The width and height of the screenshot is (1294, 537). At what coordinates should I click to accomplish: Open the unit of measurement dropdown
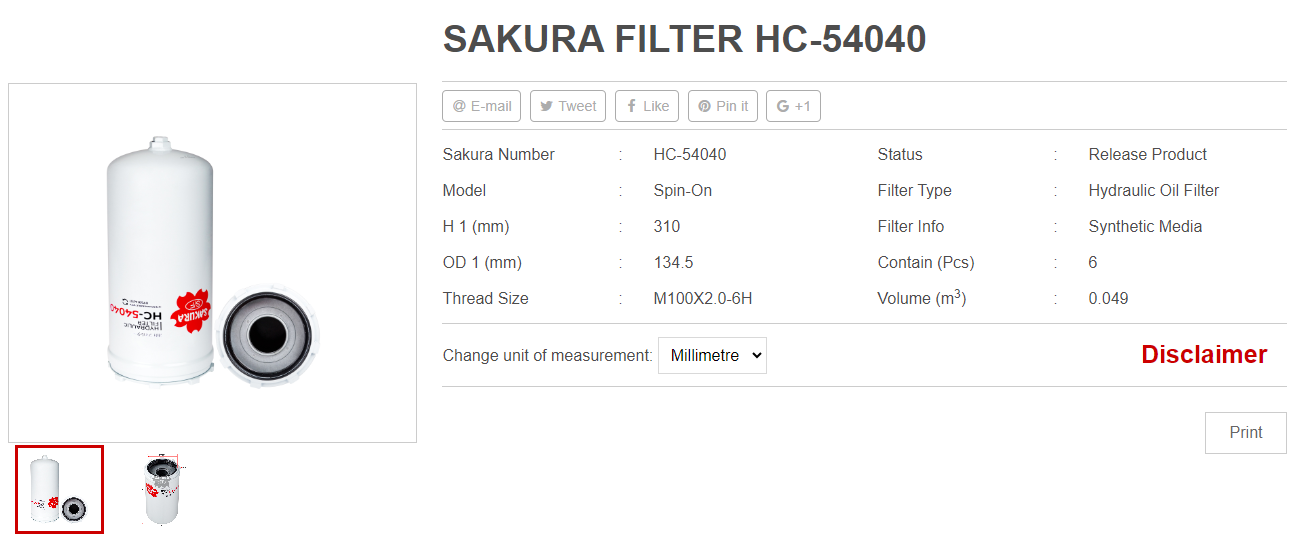712,355
